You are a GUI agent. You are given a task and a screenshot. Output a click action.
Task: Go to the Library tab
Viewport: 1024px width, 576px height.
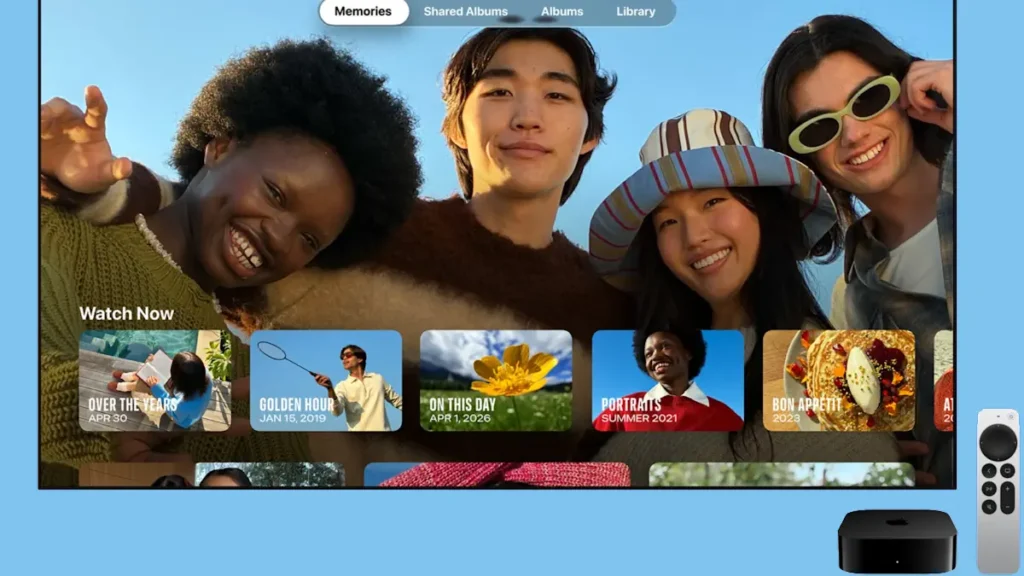(x=635, y=12)
